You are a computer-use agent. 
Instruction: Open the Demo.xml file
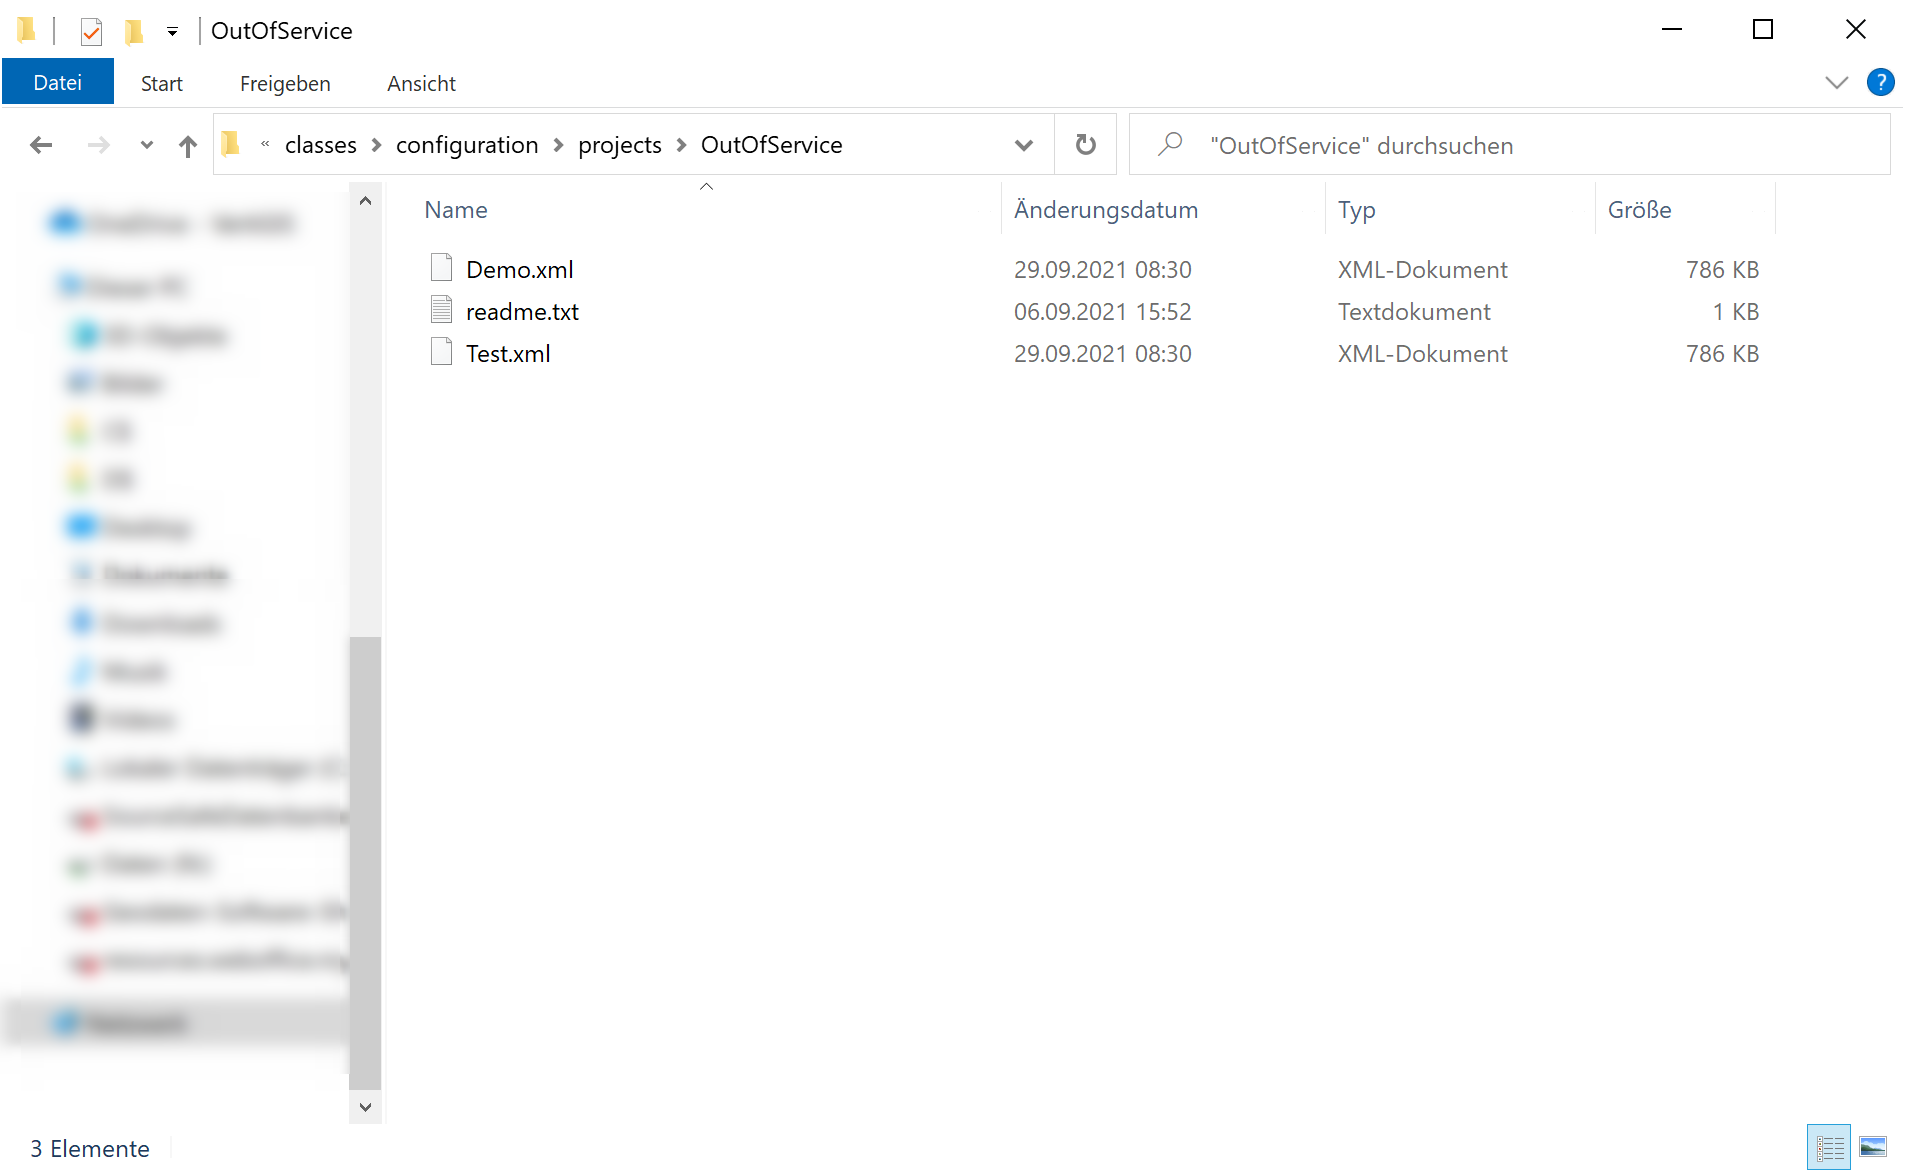520,268
